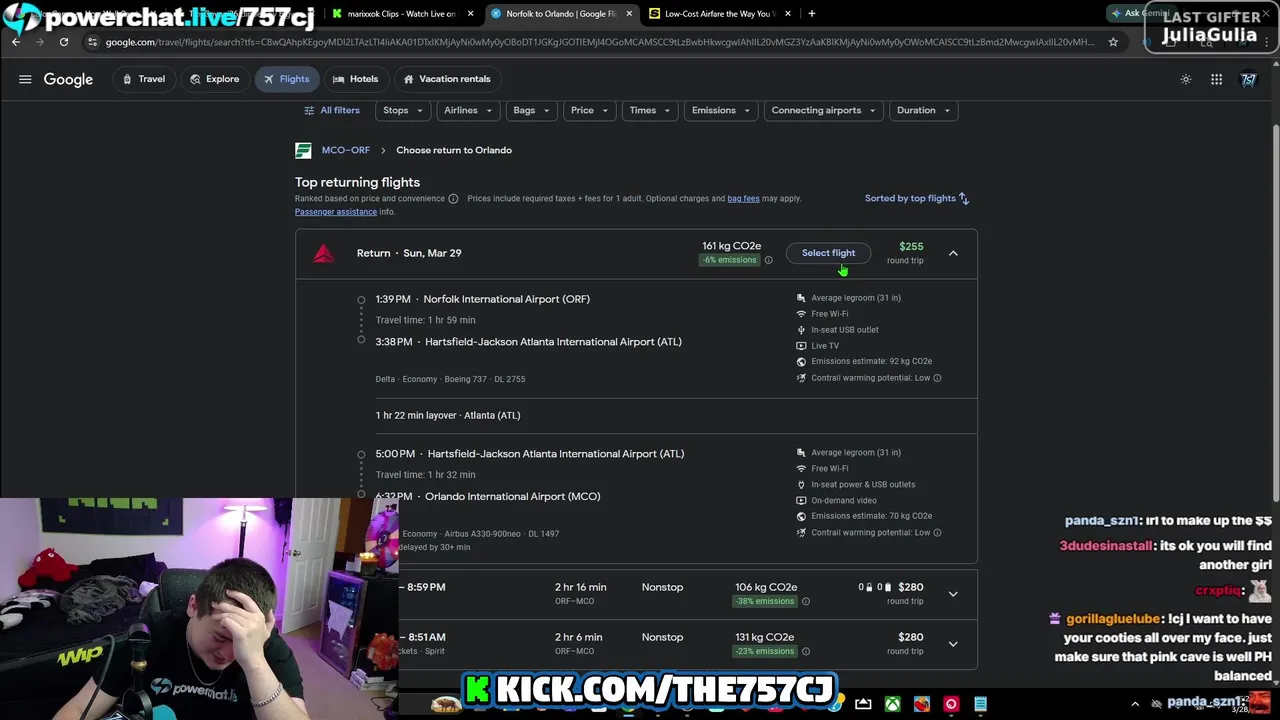Click the Ask Gemini button
The width and height of the screenshot is (1280, 720).
[1138, 13]
